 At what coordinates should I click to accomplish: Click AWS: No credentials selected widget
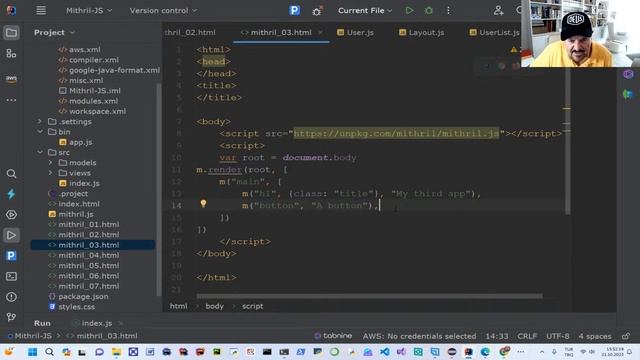[419, 336]
